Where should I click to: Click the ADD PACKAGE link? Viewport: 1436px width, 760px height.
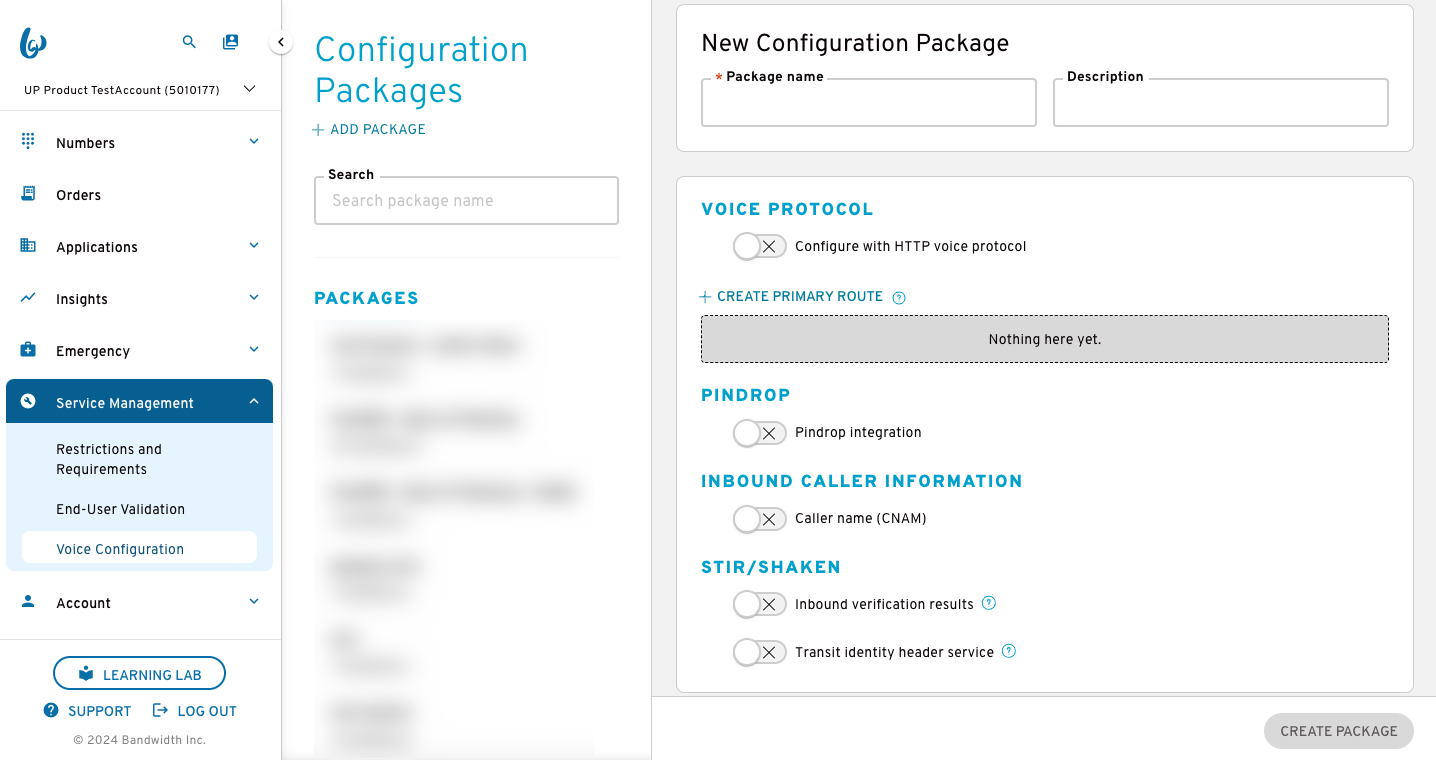369,129
